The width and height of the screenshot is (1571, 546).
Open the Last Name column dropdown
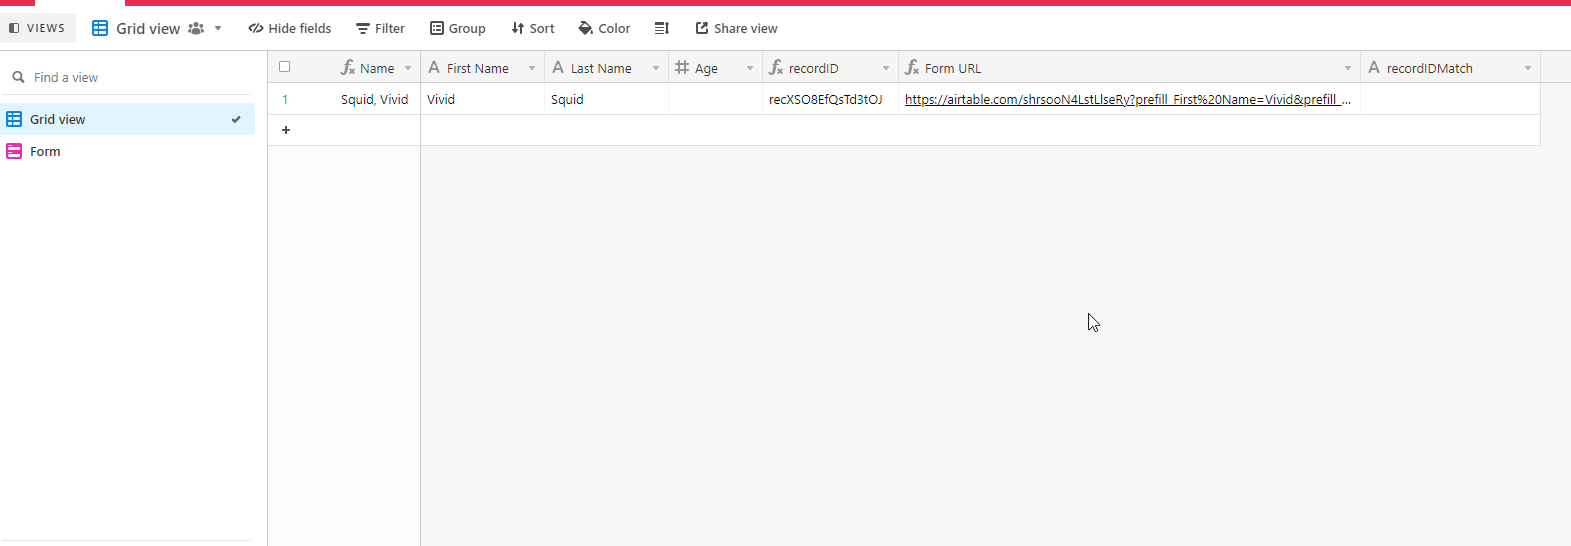(656, 68)
